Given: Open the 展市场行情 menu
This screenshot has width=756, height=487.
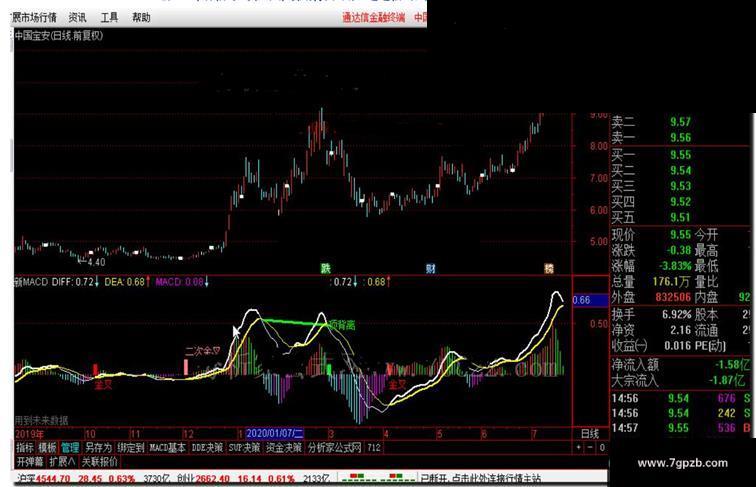Looking at the screenshot, I should click(34, 18).
